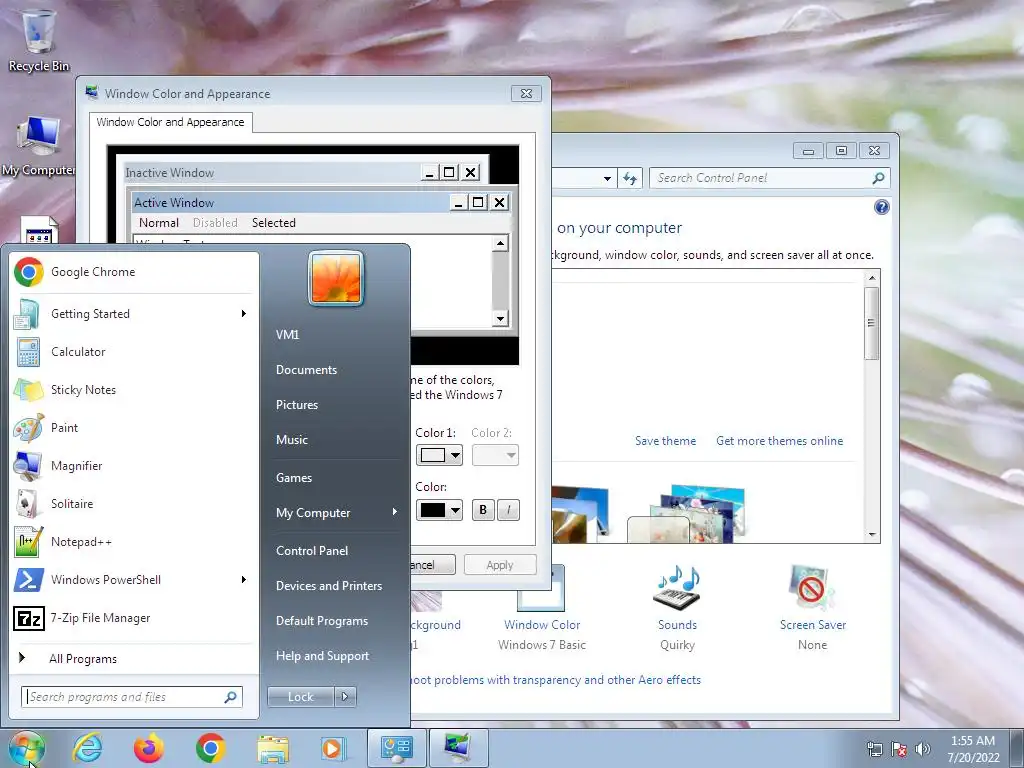This screenshot has width=1024, height=768.
Task: Click the themes list scroll down arrow
Action: 872,535
